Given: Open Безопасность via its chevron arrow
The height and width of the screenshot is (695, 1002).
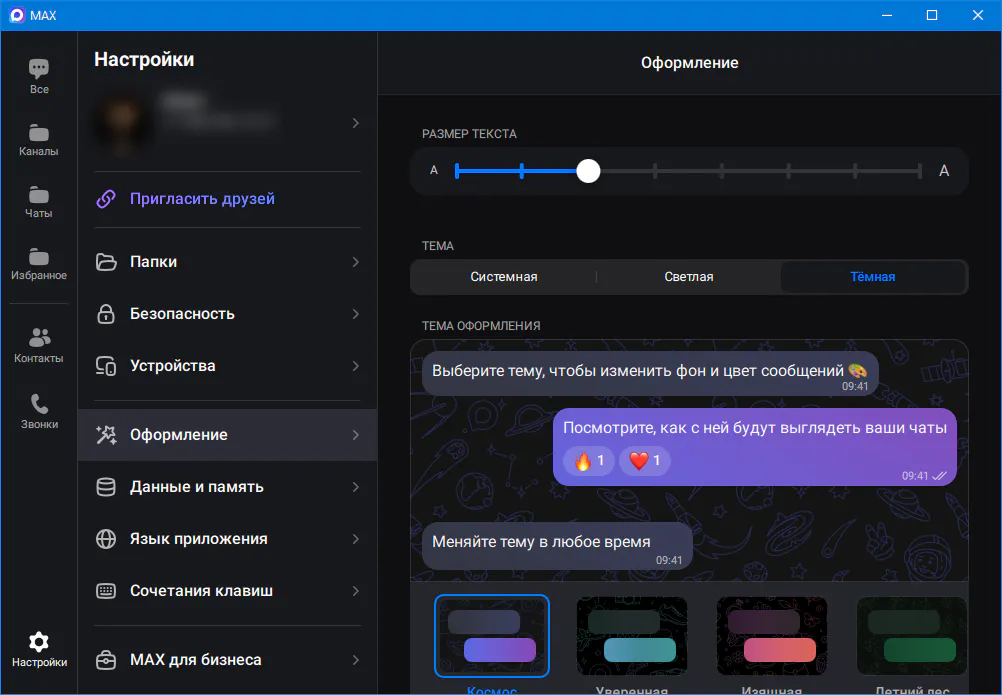Looking at the screenshot, I should click(x=356, y=314).
